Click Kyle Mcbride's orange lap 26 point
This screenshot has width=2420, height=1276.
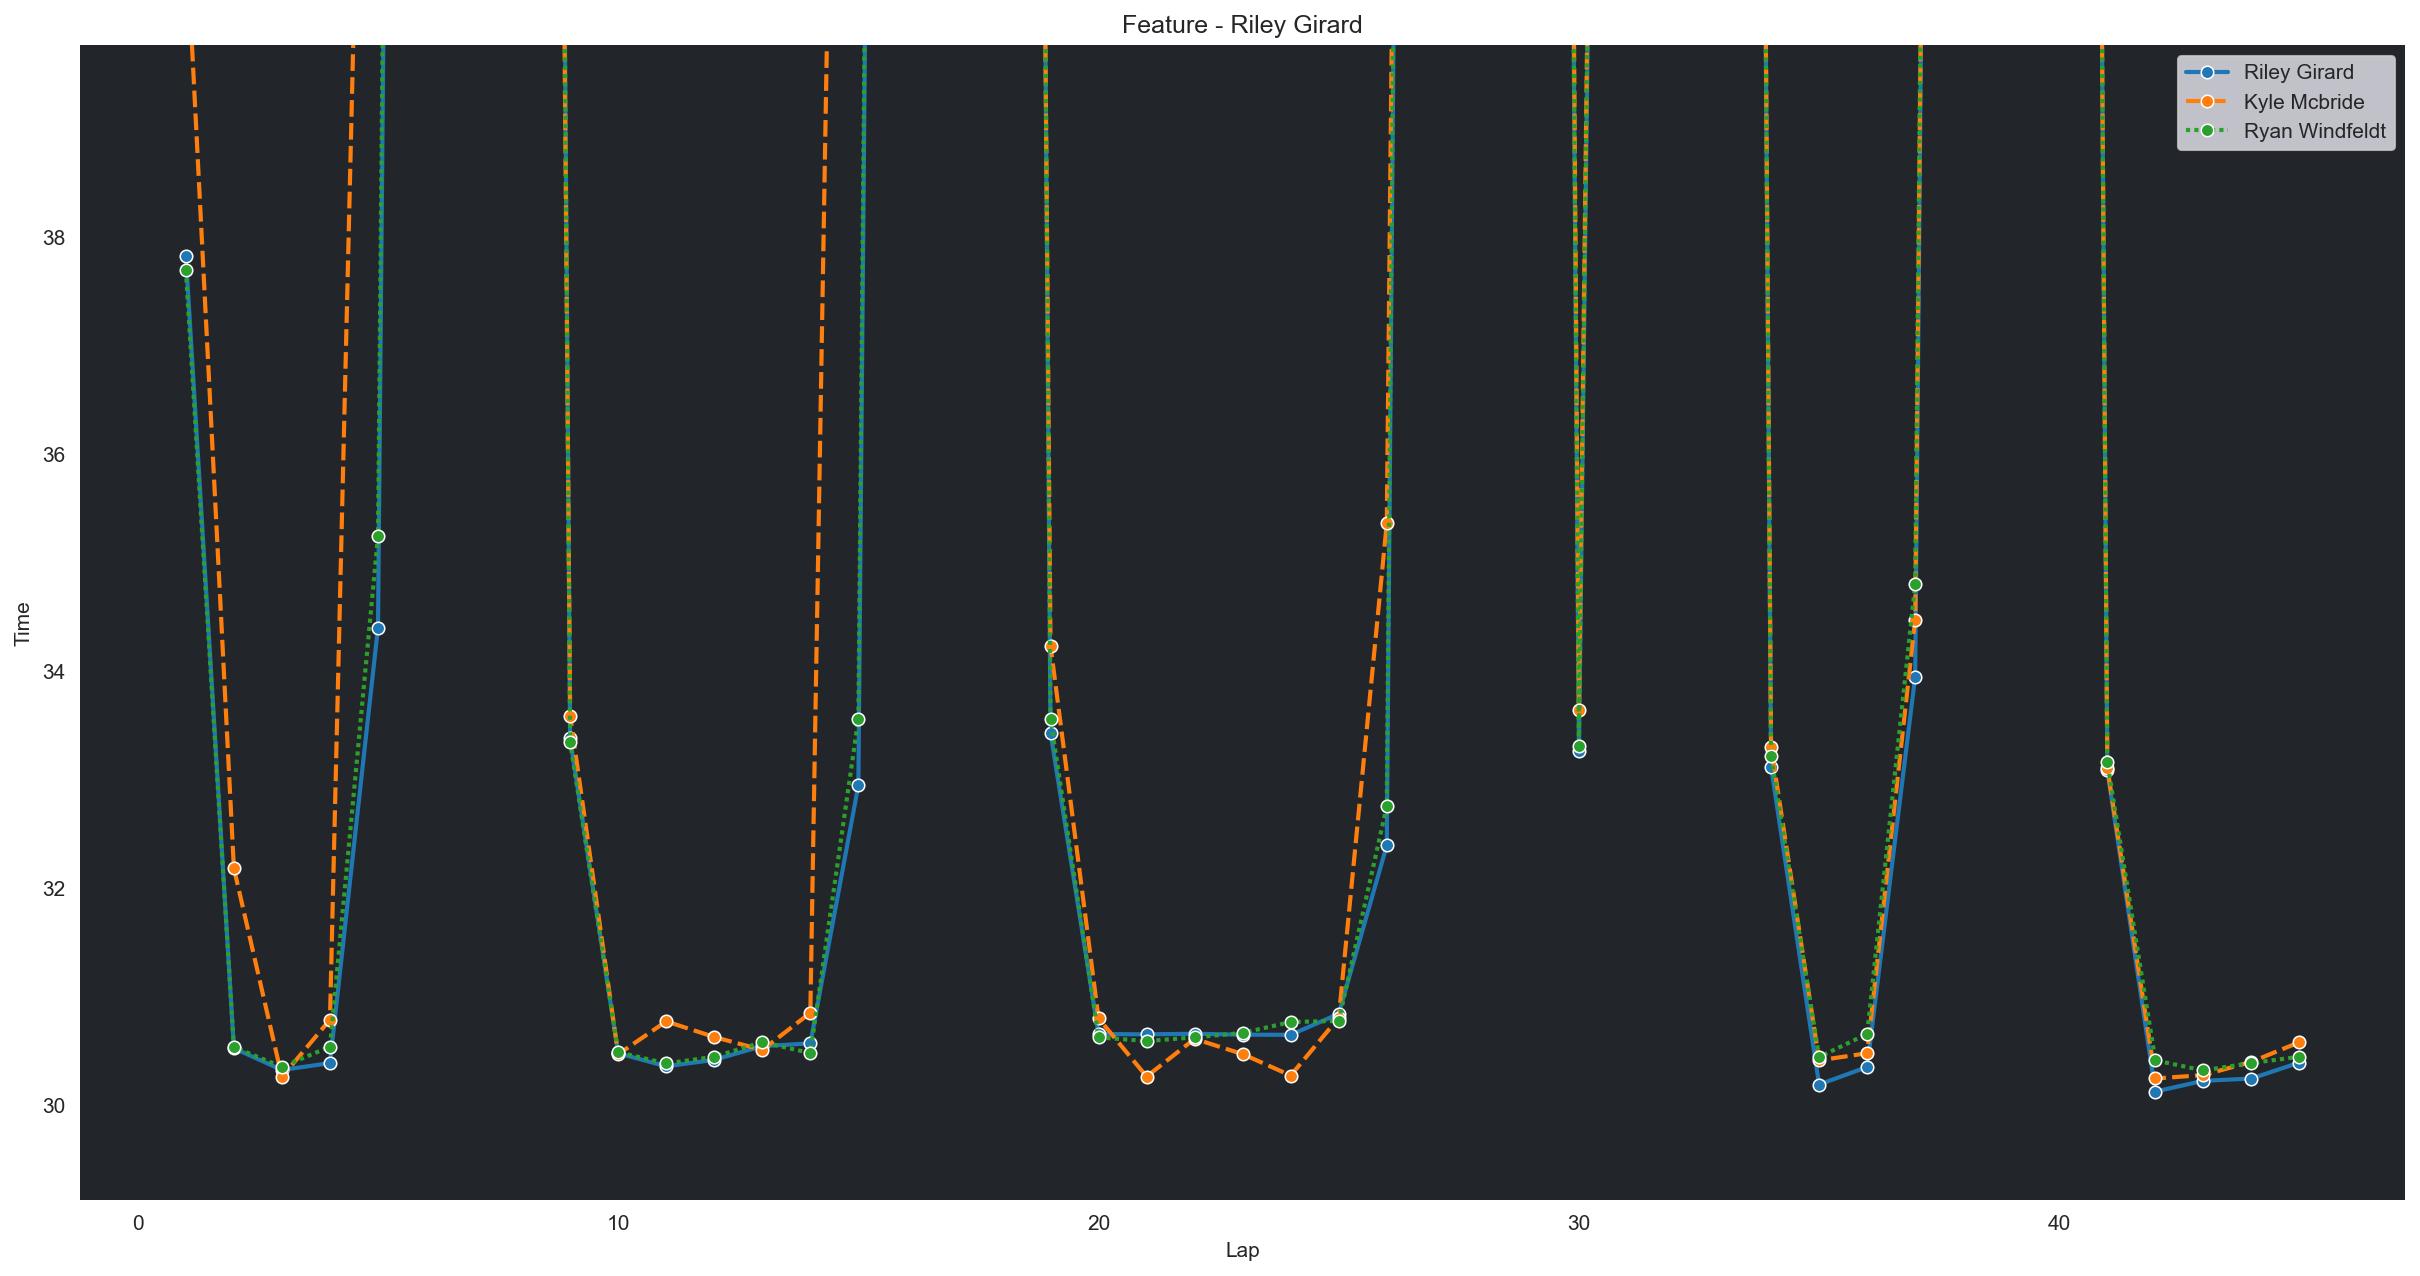(1387, 523)
